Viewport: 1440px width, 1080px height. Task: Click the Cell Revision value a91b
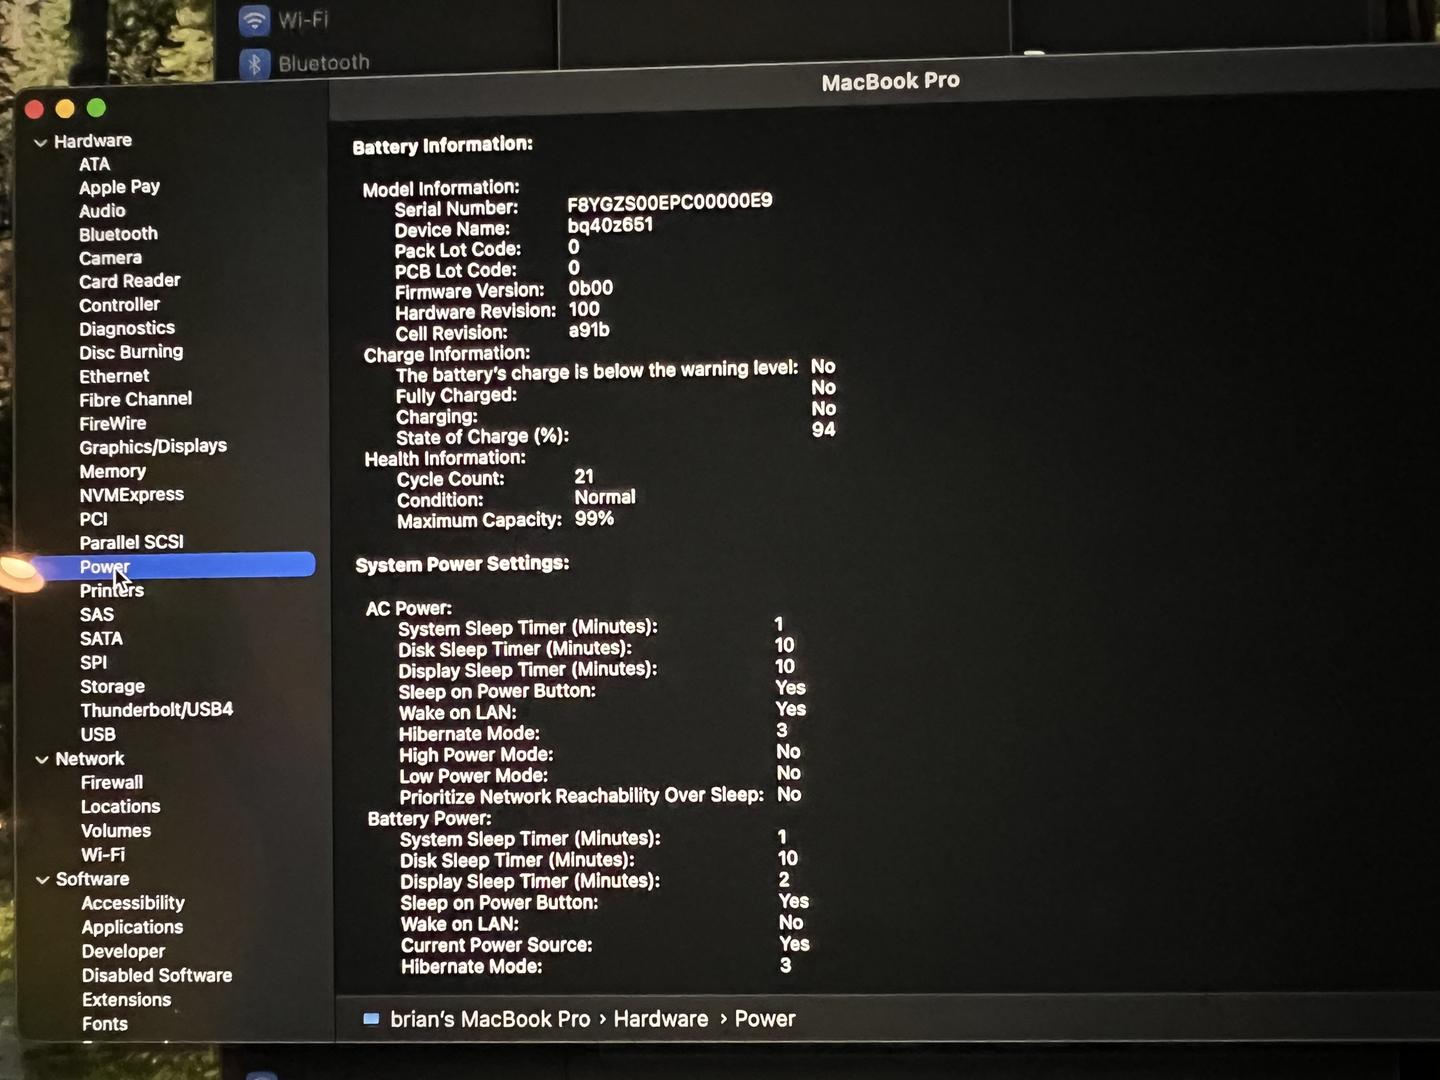(589, 330)
